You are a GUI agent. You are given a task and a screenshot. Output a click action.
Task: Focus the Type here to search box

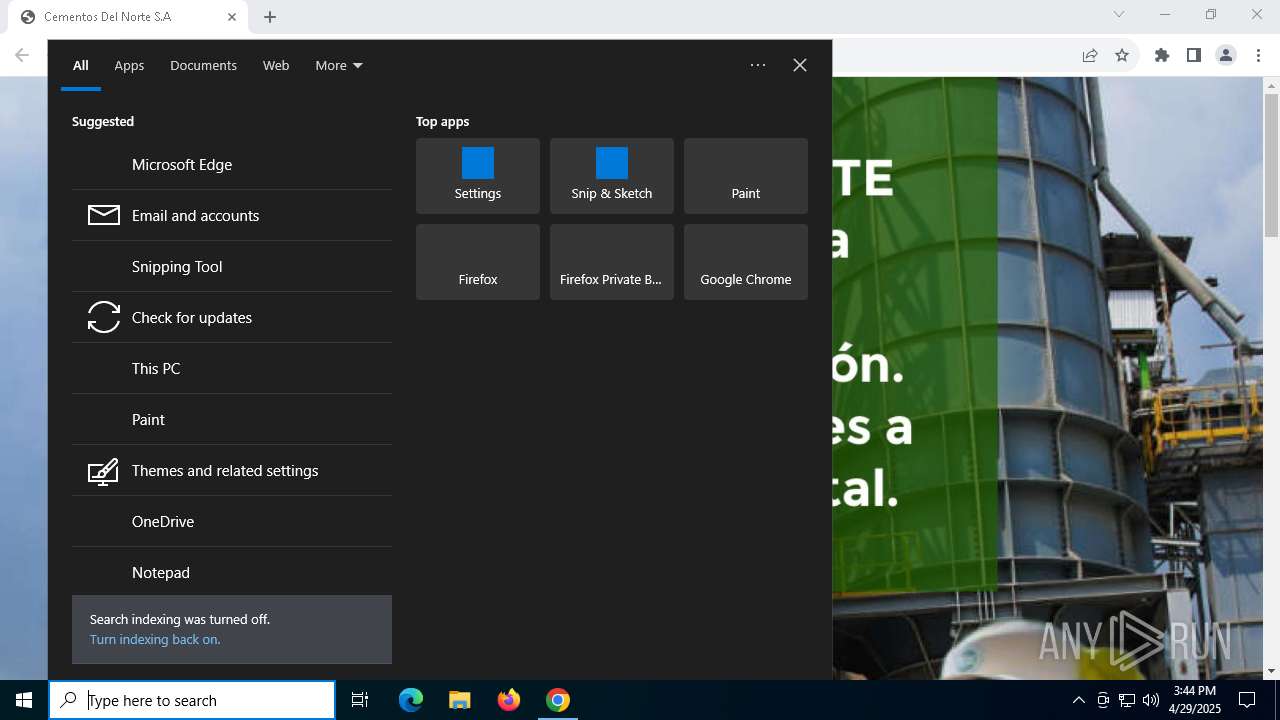point(192,700)
